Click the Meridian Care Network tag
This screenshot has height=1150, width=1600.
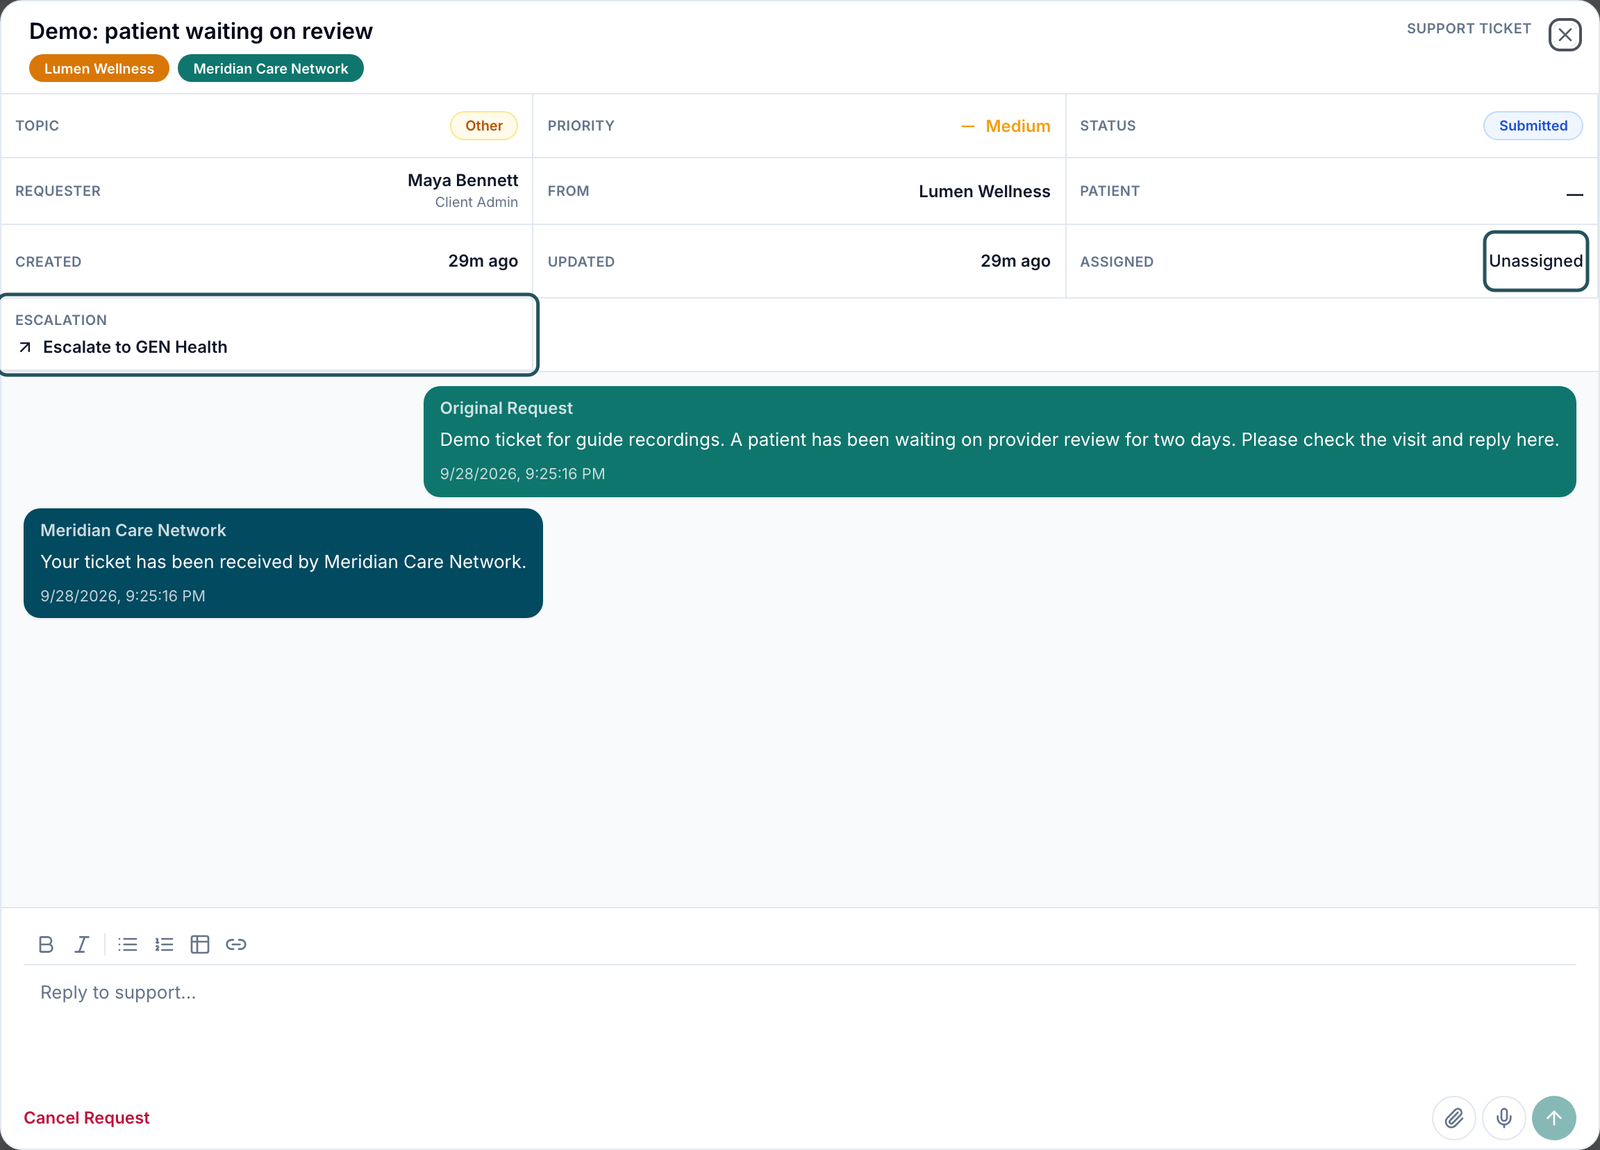tap(271, 69)
